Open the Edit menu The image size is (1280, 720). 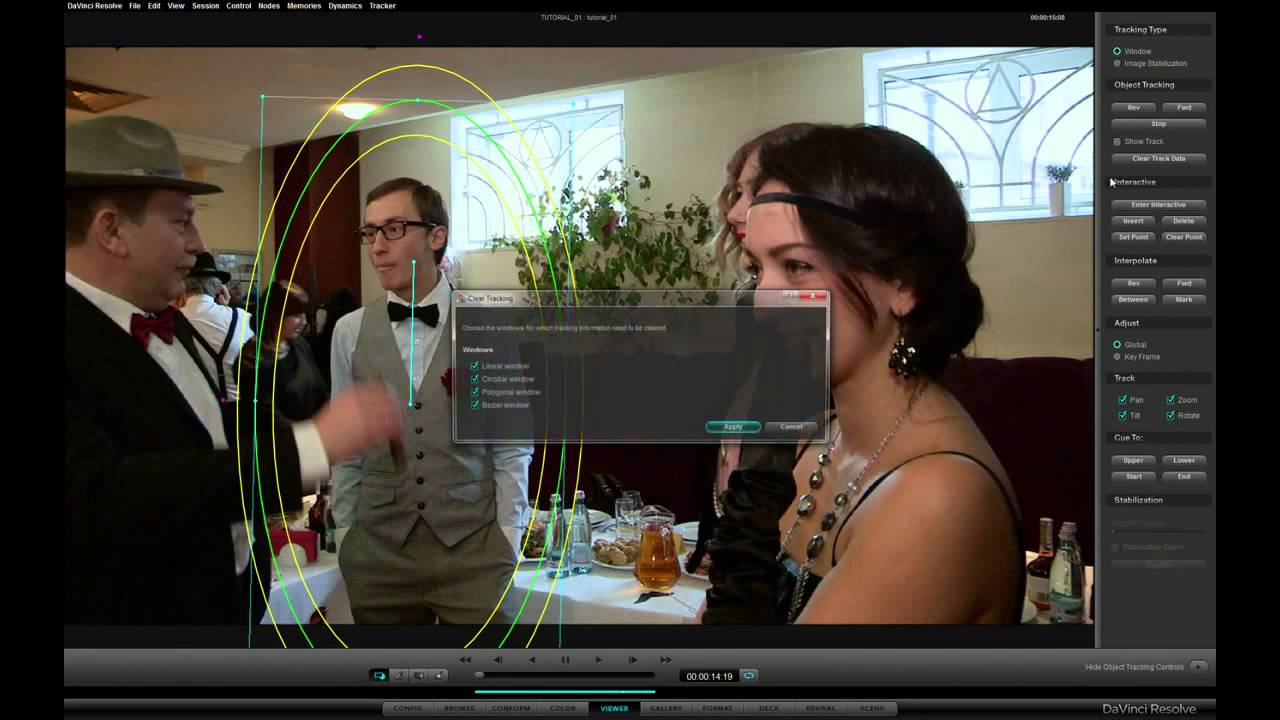point(154,6)
